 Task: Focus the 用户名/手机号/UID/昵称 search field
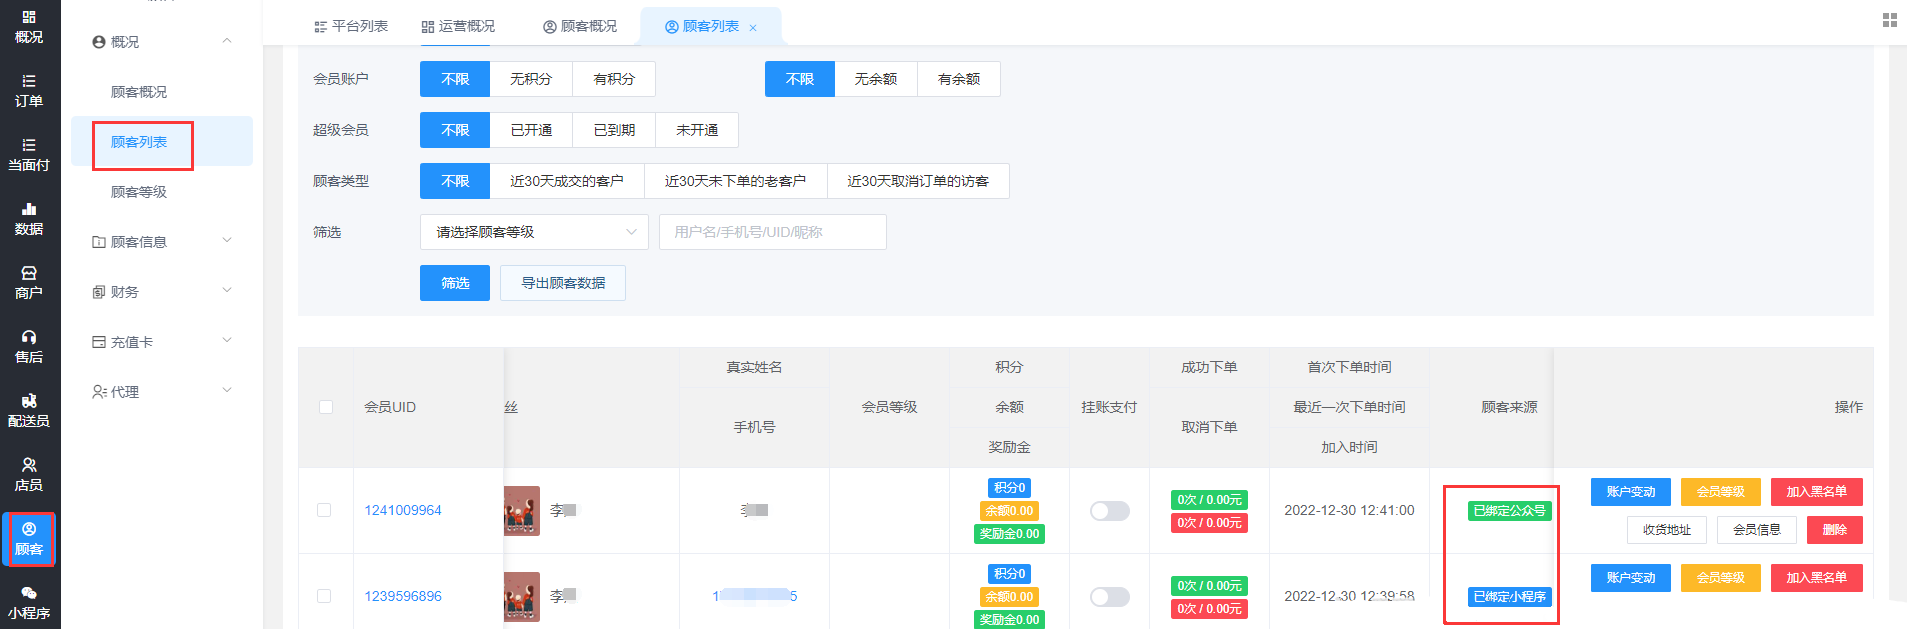(773, 232)
